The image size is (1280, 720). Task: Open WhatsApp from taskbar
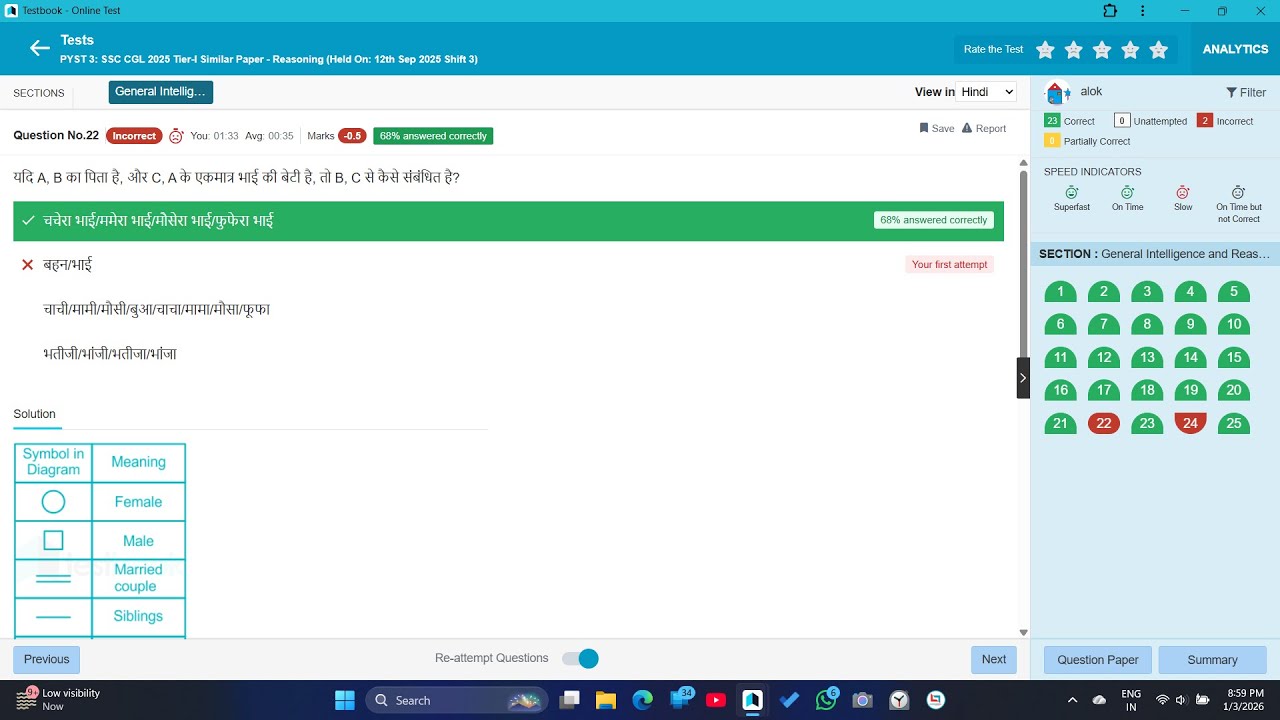pyautogui.click(x=826, y=700)
